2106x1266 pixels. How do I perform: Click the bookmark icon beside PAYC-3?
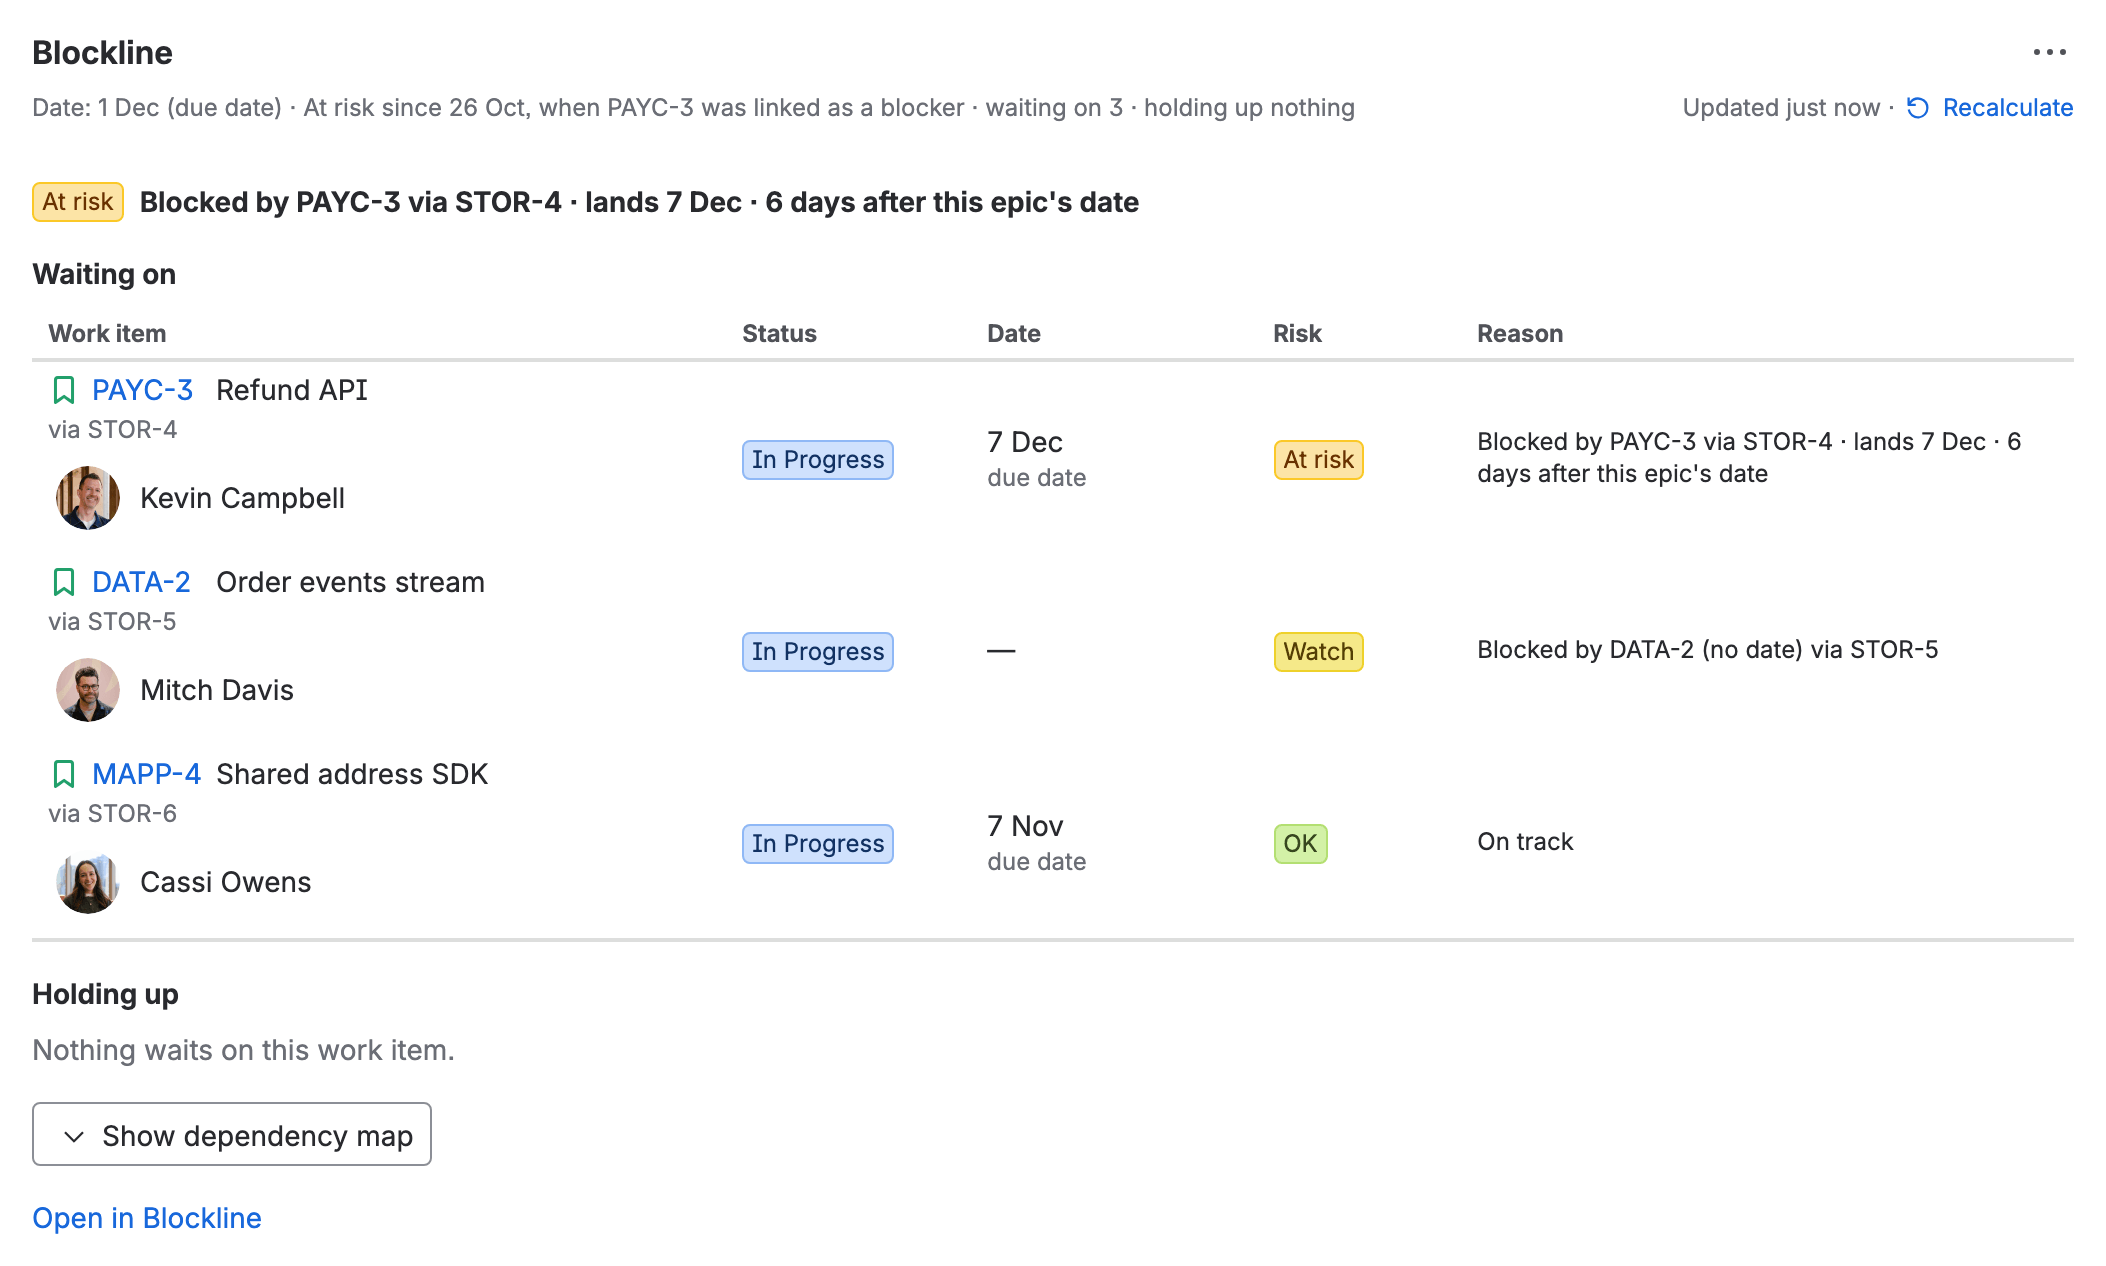[64, 390]
